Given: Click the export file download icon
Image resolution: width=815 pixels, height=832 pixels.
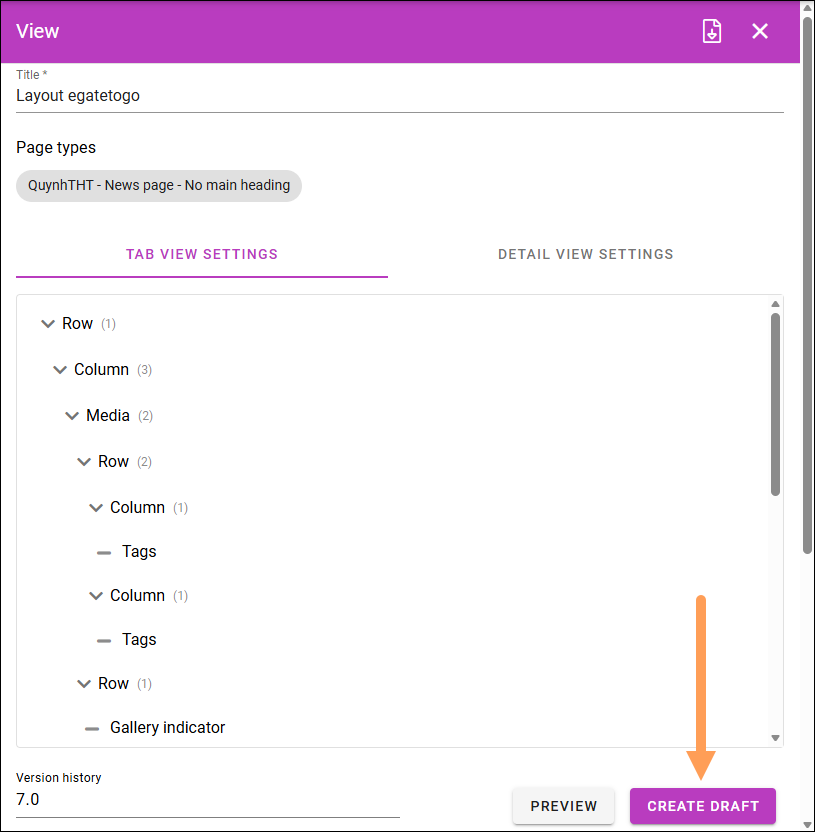Looking at the screenshot, I should pos(712,31).
